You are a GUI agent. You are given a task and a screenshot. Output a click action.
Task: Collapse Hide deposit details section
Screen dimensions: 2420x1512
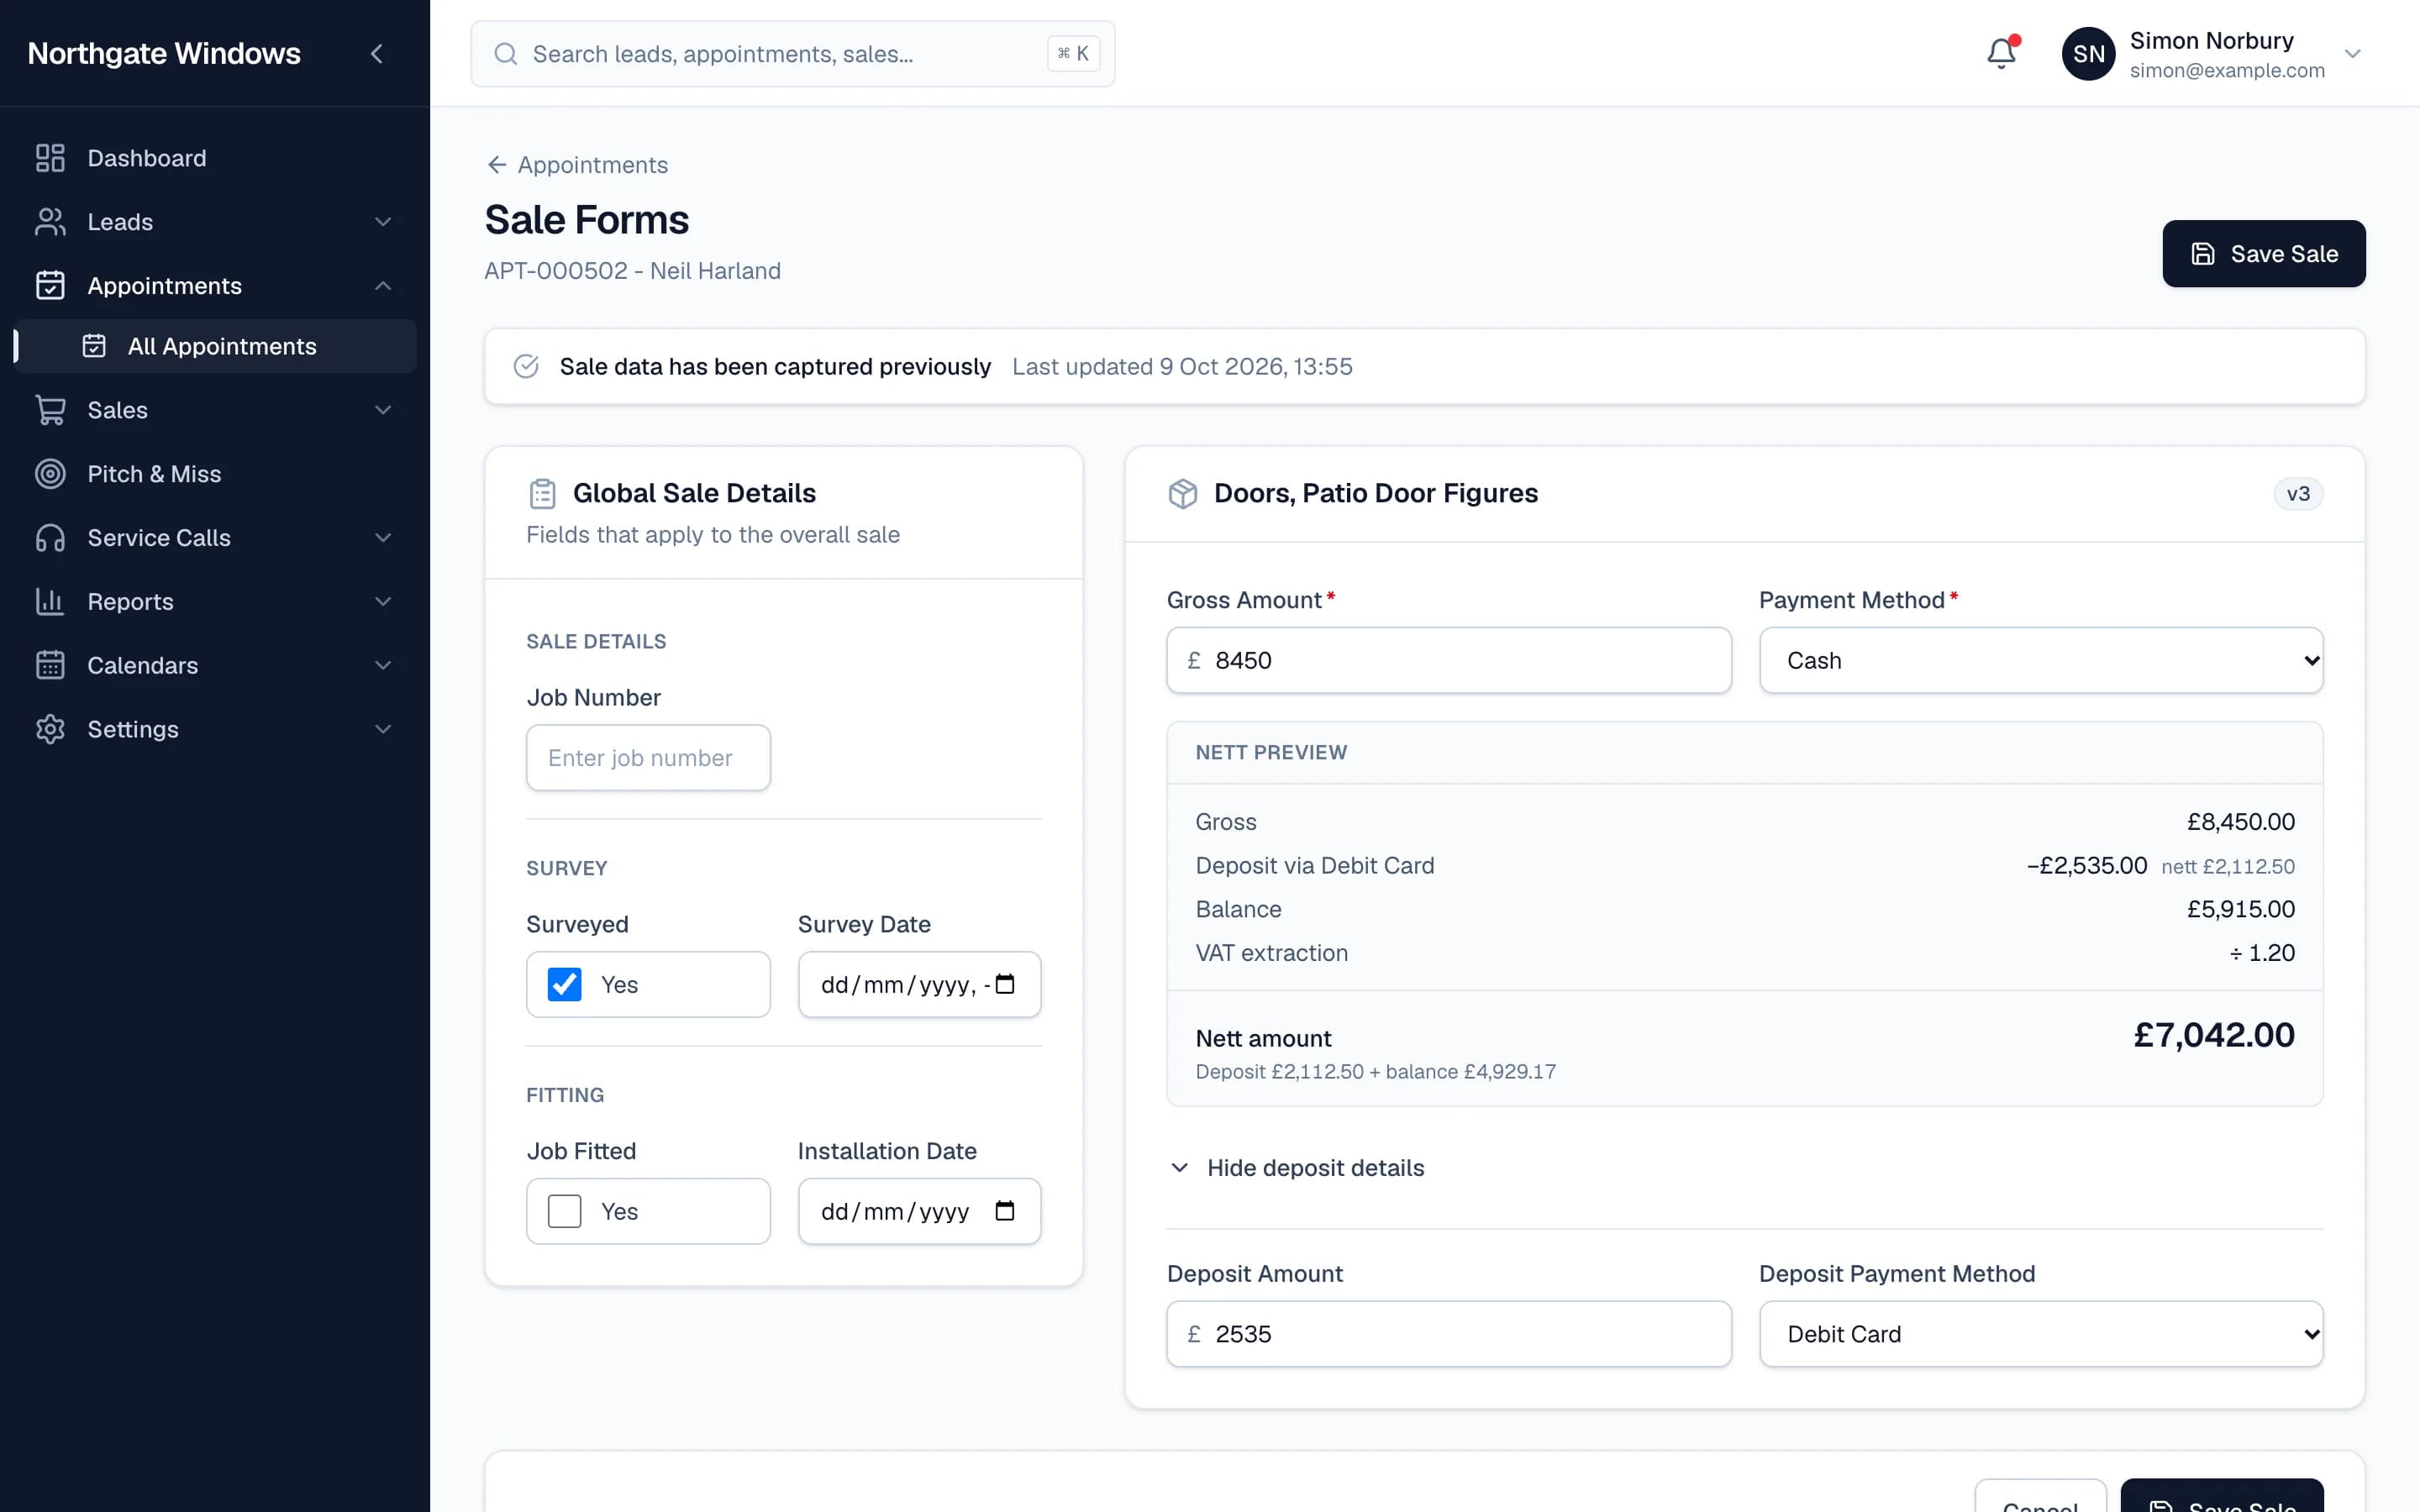click(x=1297, y=1168)
